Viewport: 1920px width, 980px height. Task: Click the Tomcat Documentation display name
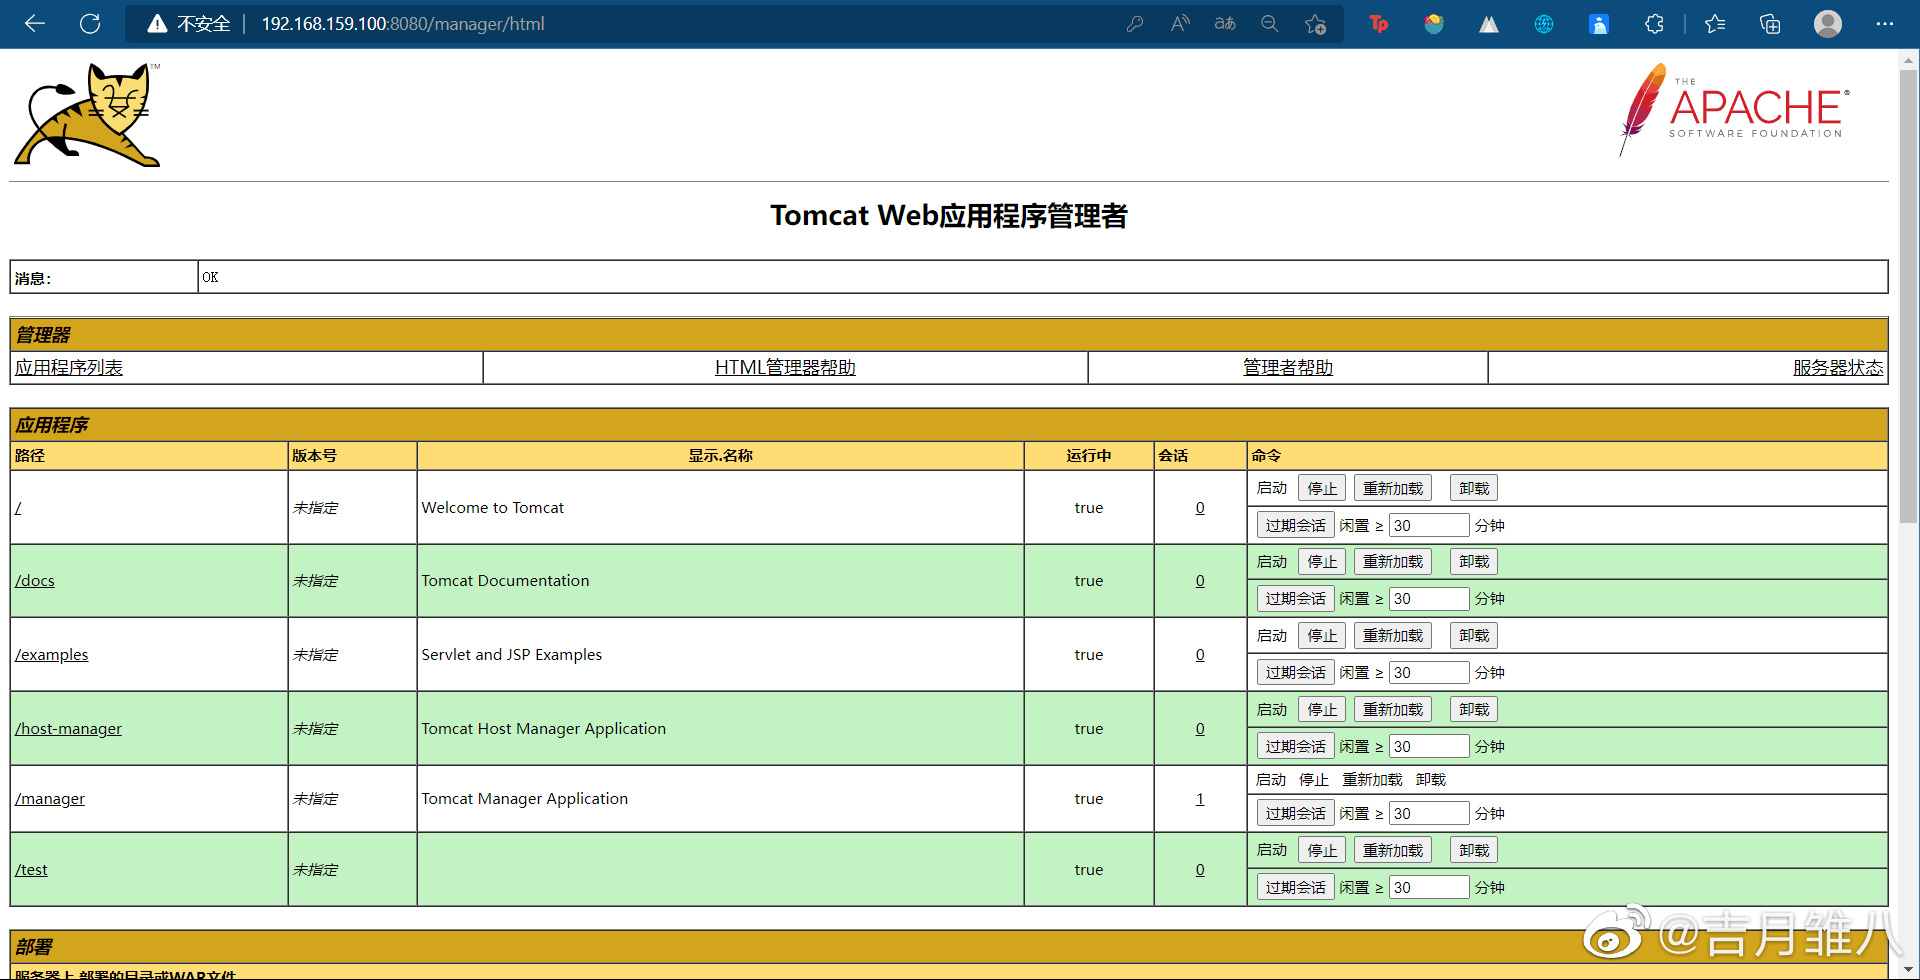[505, 581]
